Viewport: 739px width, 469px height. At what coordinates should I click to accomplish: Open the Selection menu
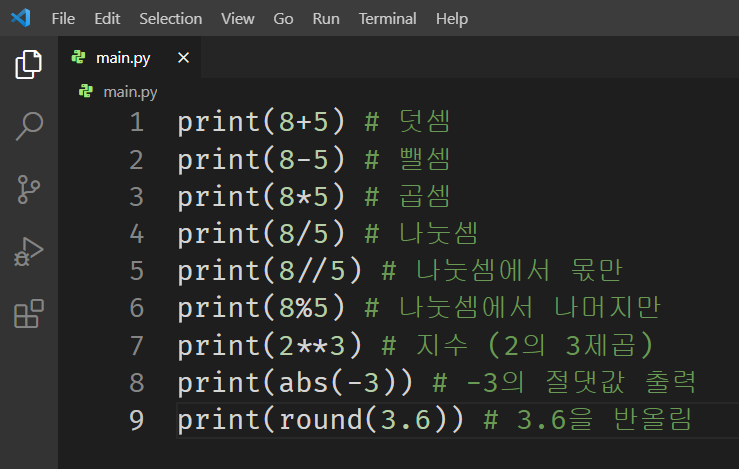tap(171, 18)
